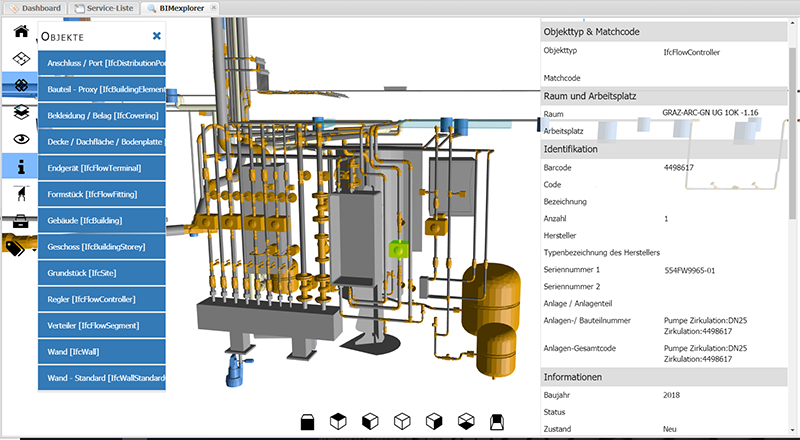Click the Anzahl value 1

[666, 218]
